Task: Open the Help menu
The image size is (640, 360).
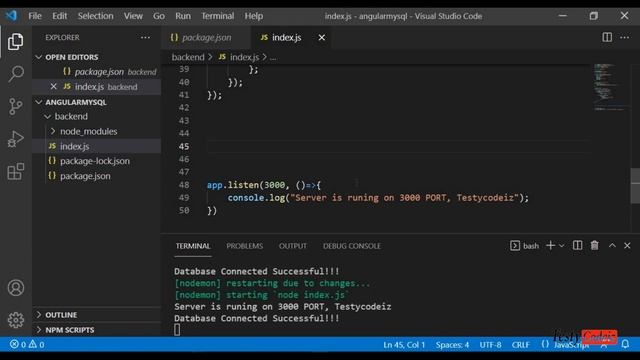Action: pos(253,16)
